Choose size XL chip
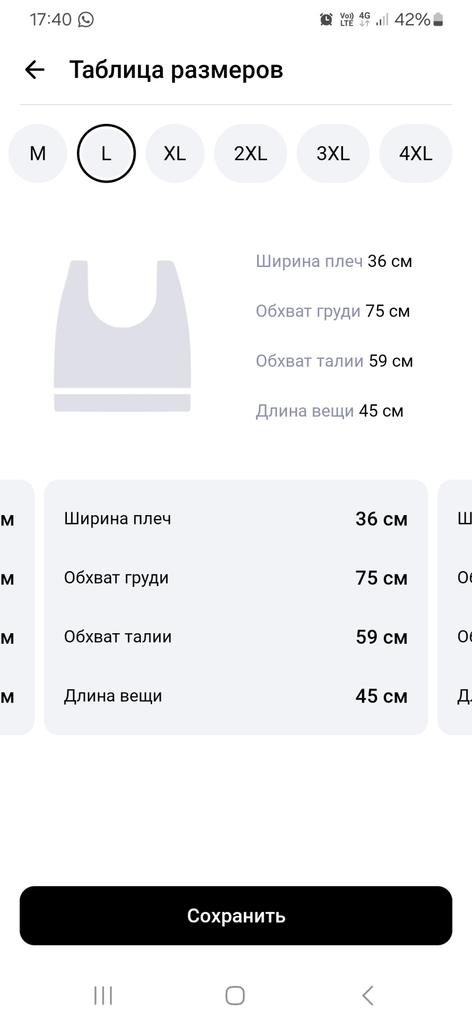This screenshot has width=472, height=1024. pos(175,153)
